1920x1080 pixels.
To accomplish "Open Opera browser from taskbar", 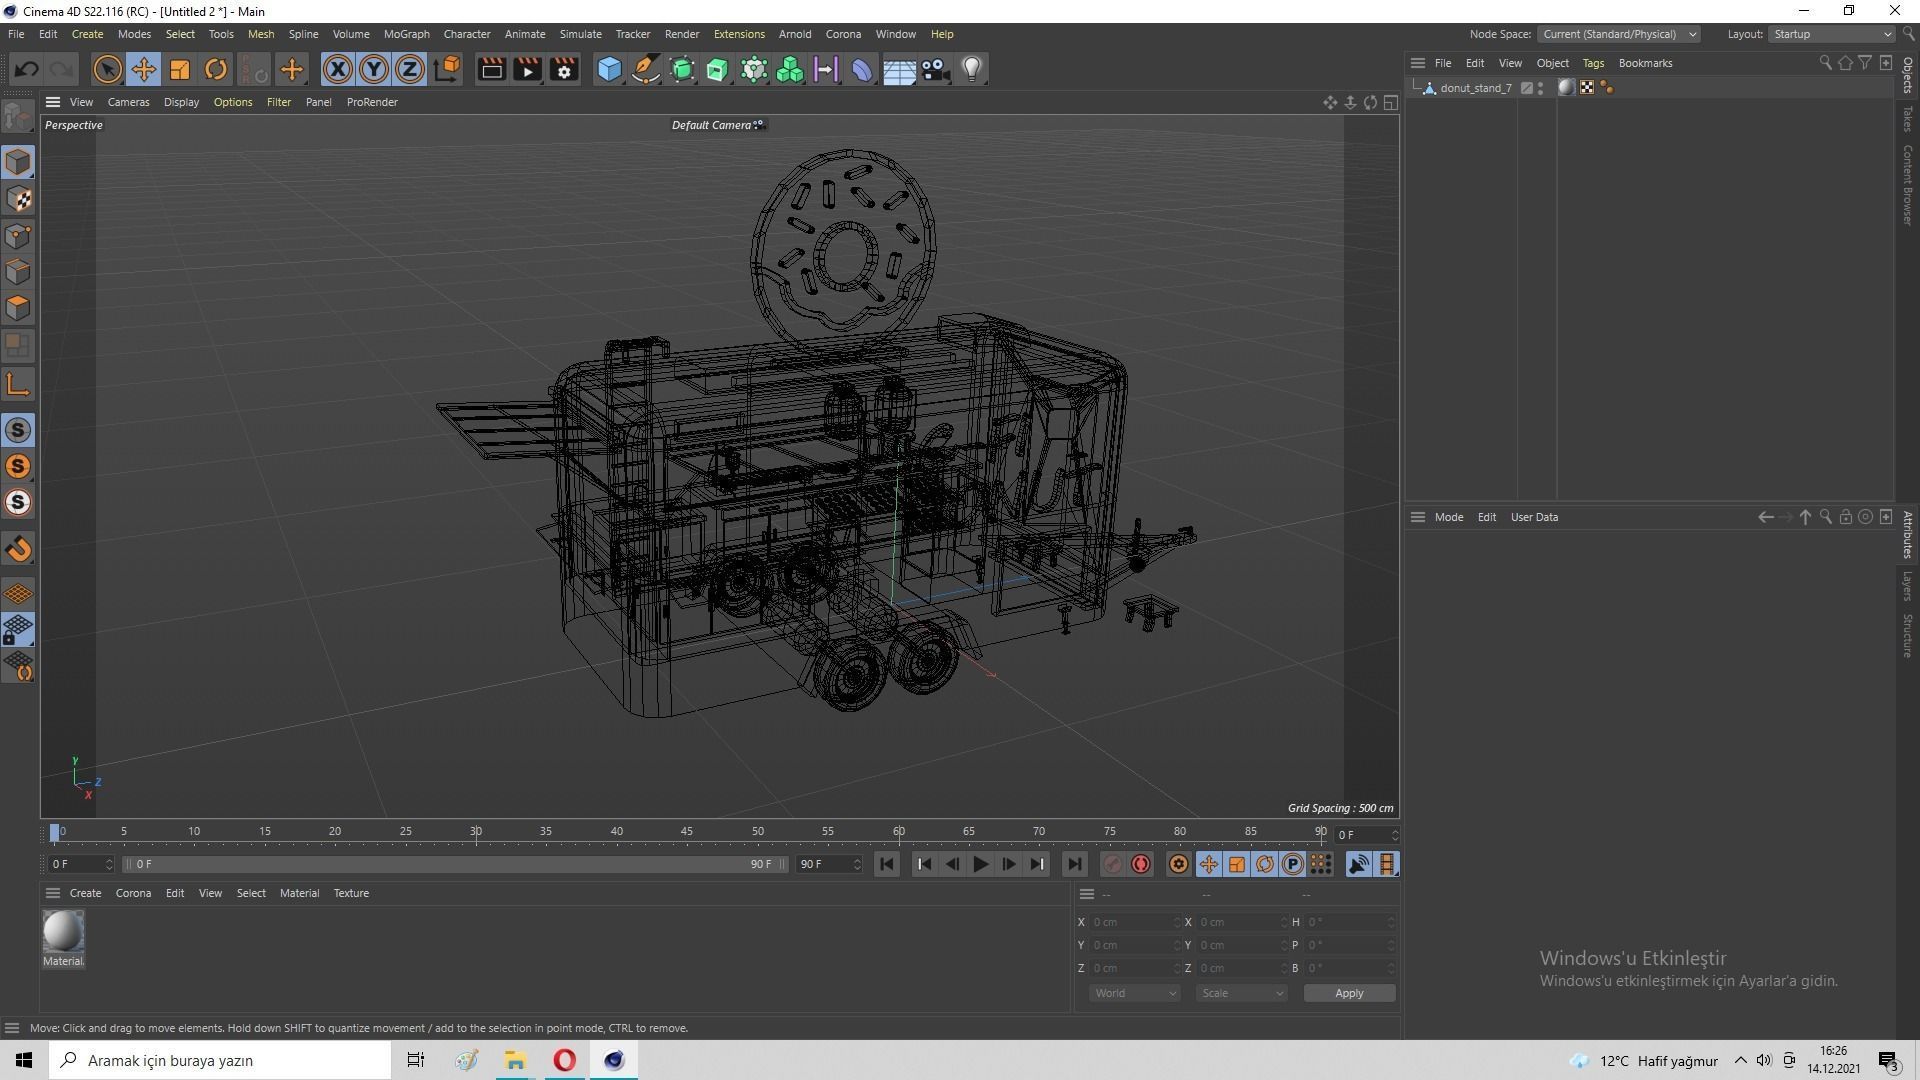I will [565, 1060].
